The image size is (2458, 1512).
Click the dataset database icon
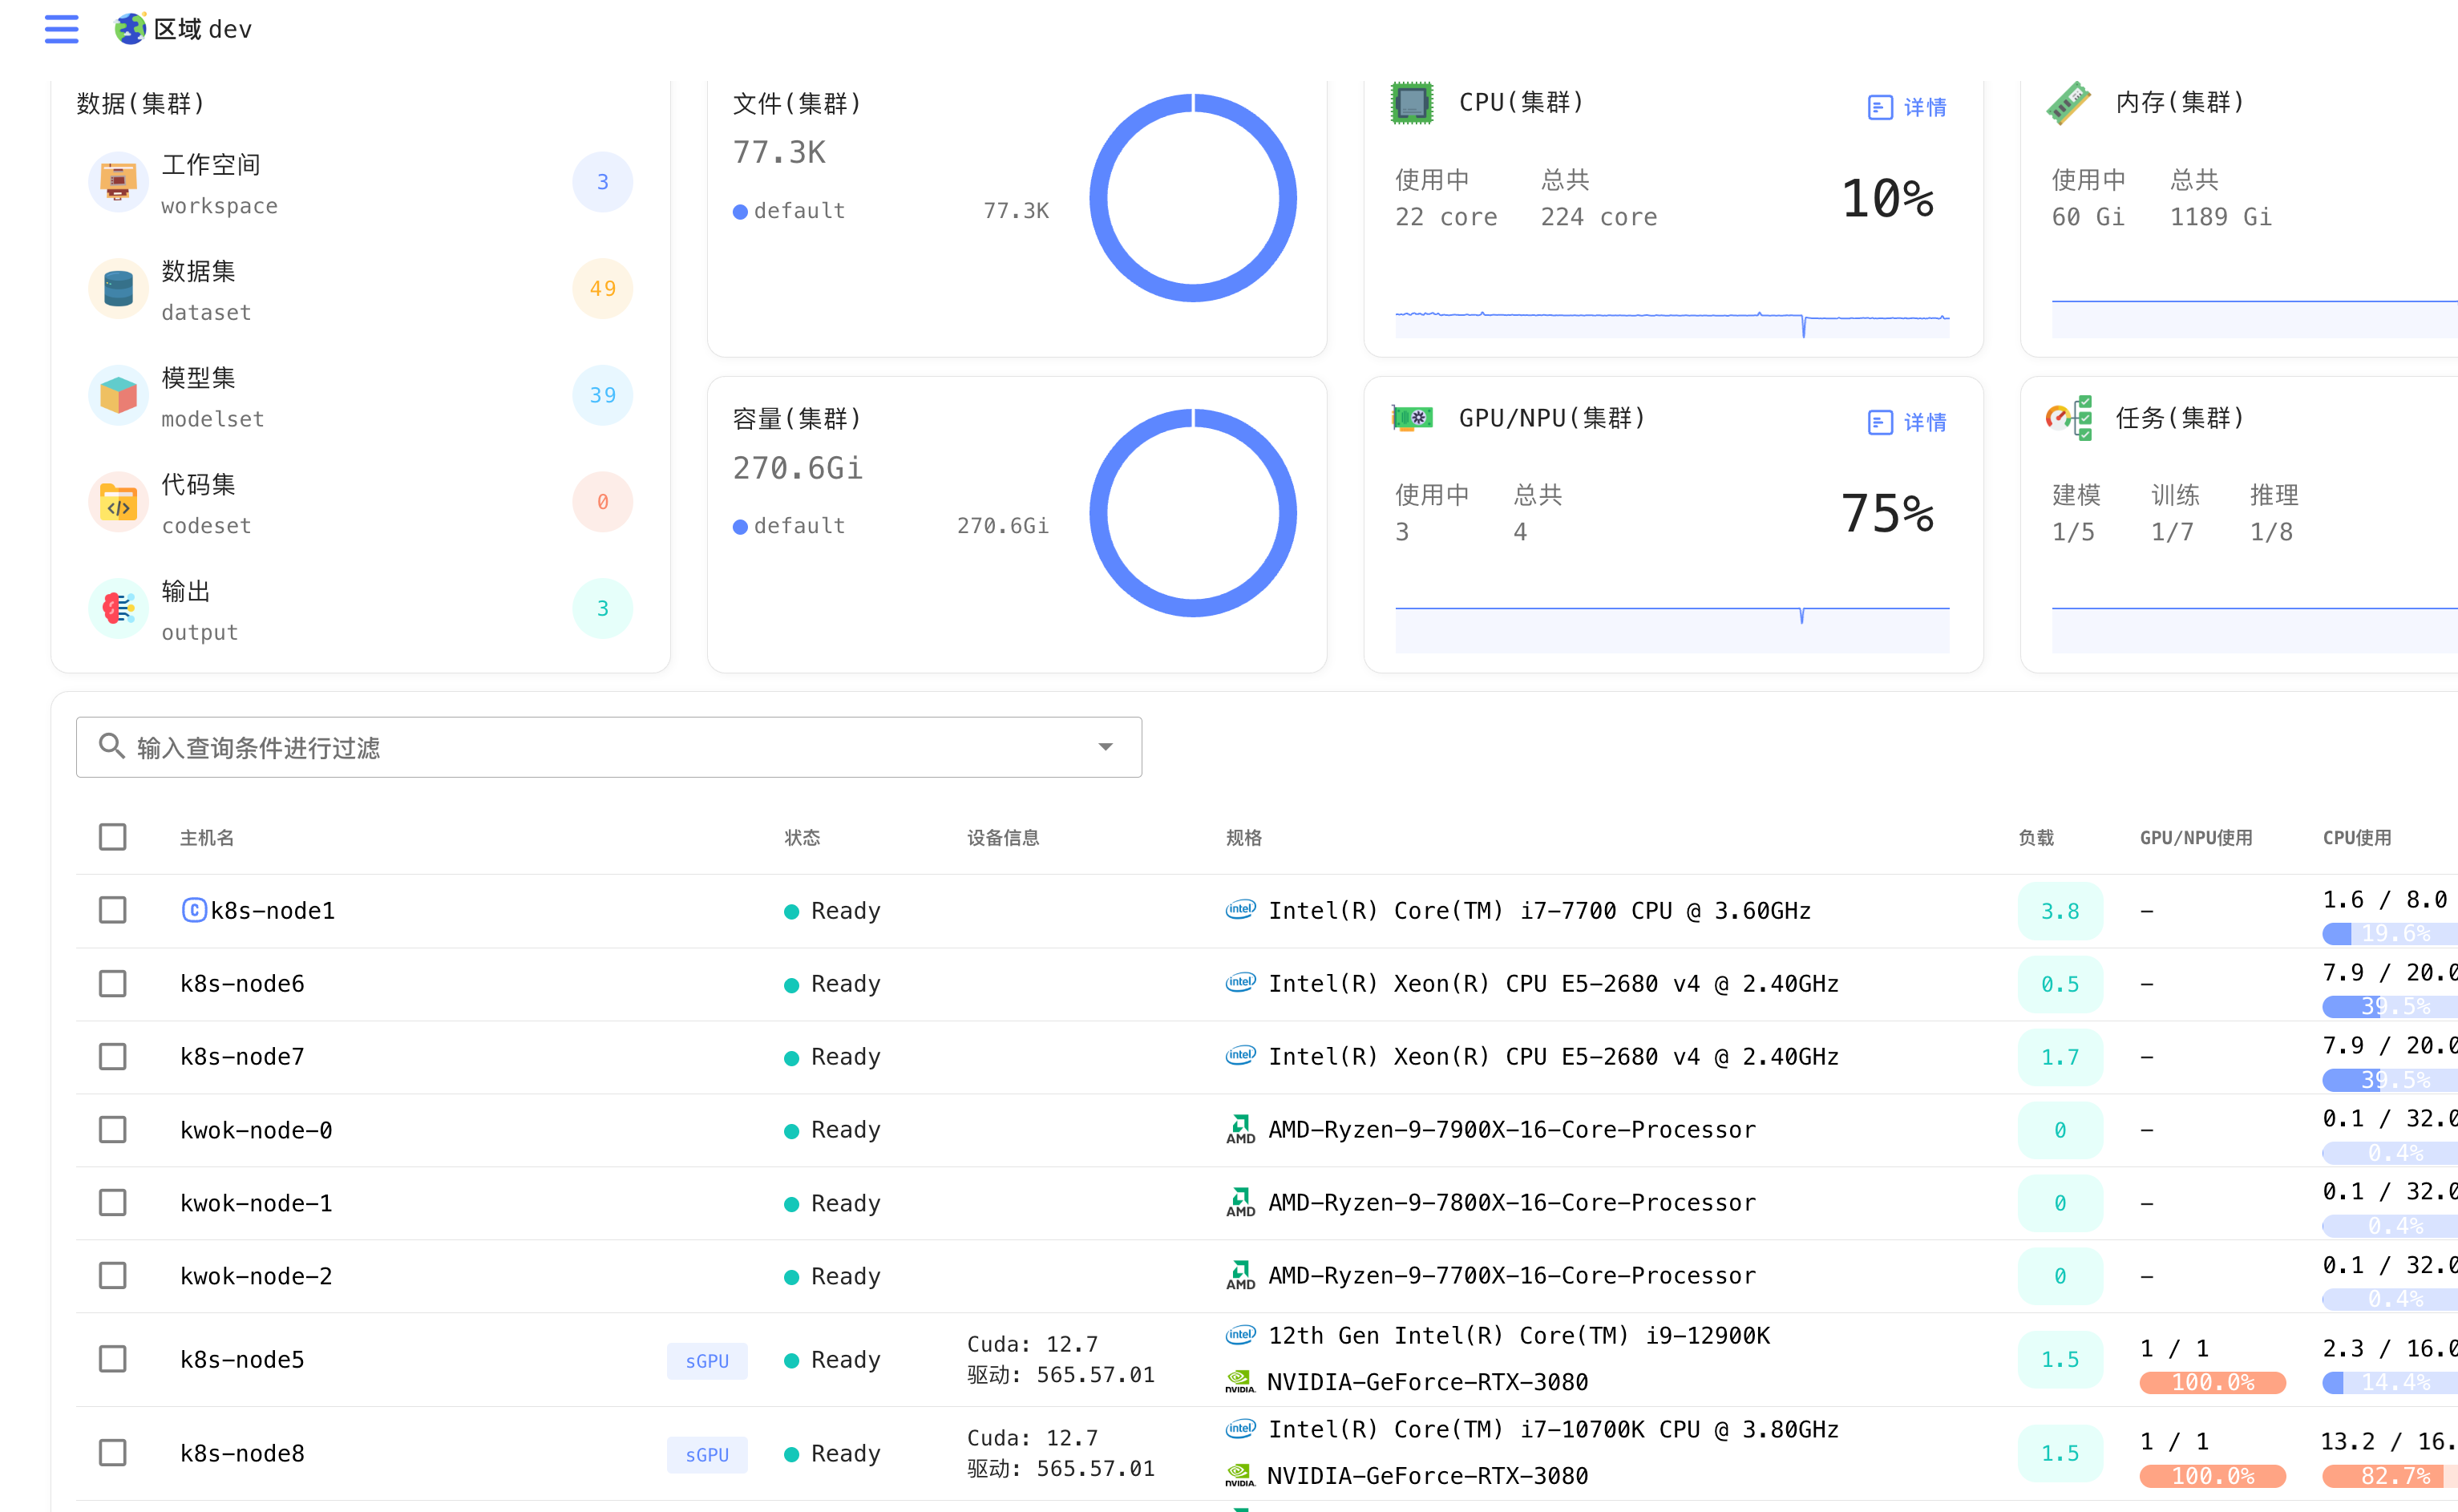pos(118,289)
